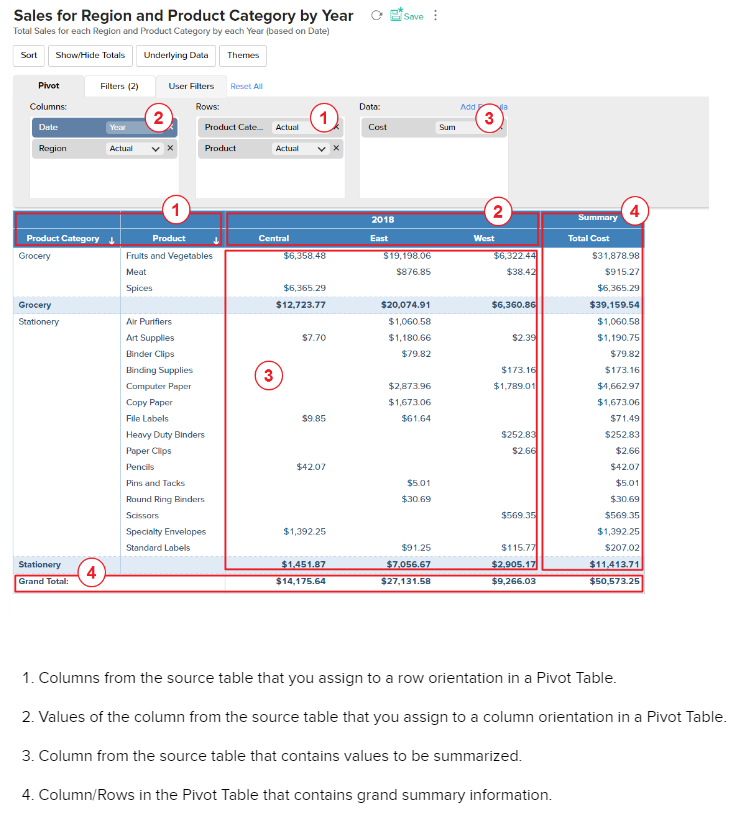Click West value $1,789.01
This screenshot has height=813, width=740.
(514, 387)
